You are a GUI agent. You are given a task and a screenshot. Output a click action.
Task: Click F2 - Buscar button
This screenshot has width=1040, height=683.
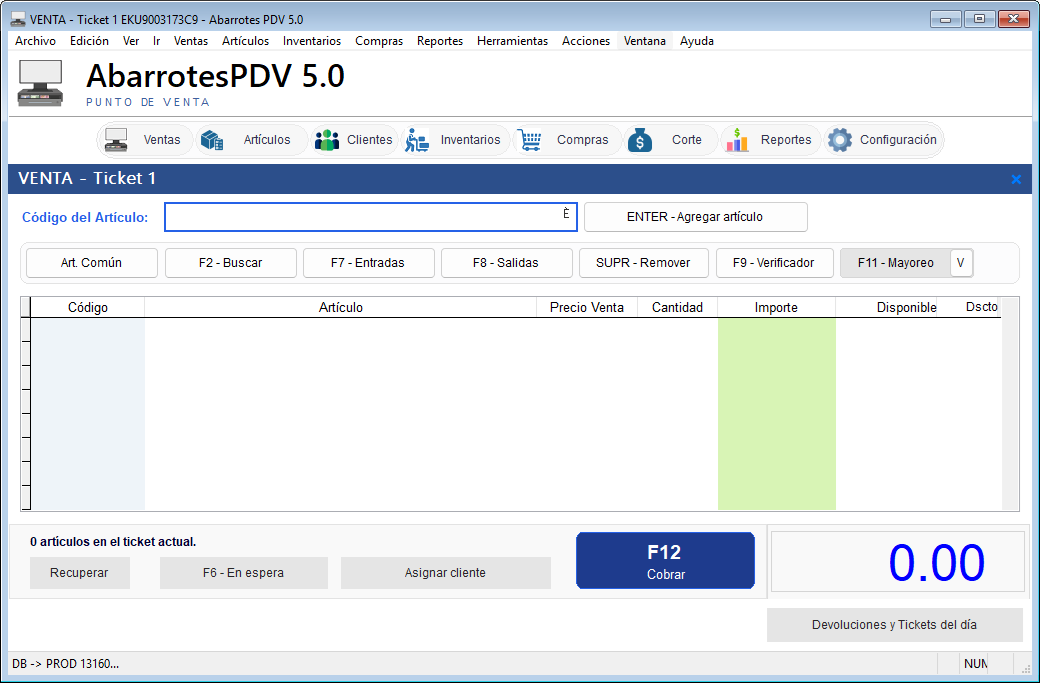tap(230, 263)
